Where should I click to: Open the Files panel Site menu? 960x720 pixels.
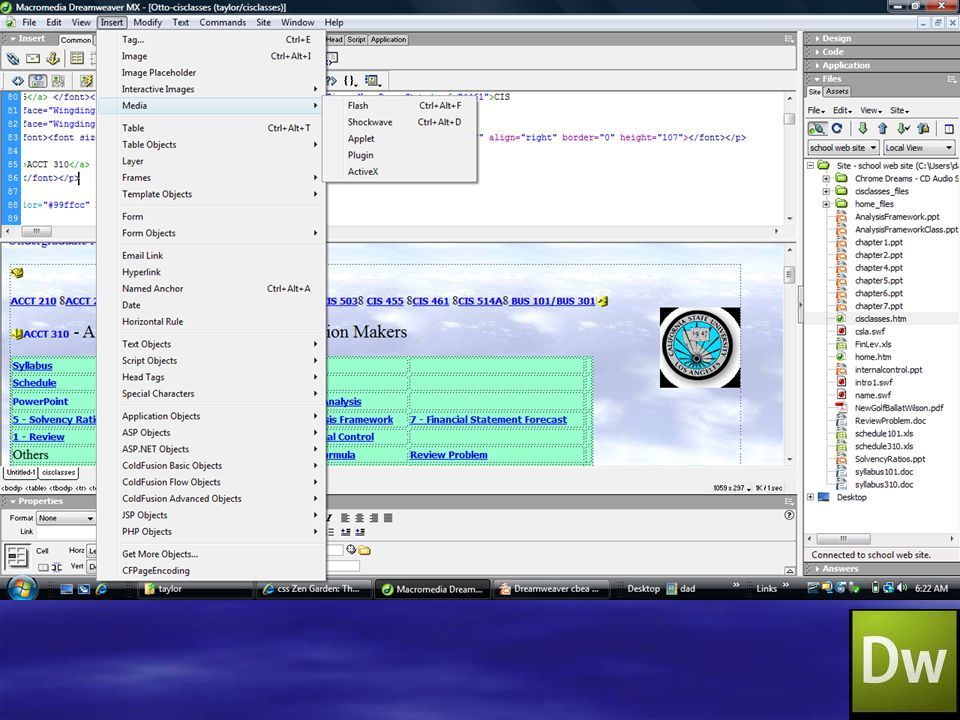[x=899, y=110]
